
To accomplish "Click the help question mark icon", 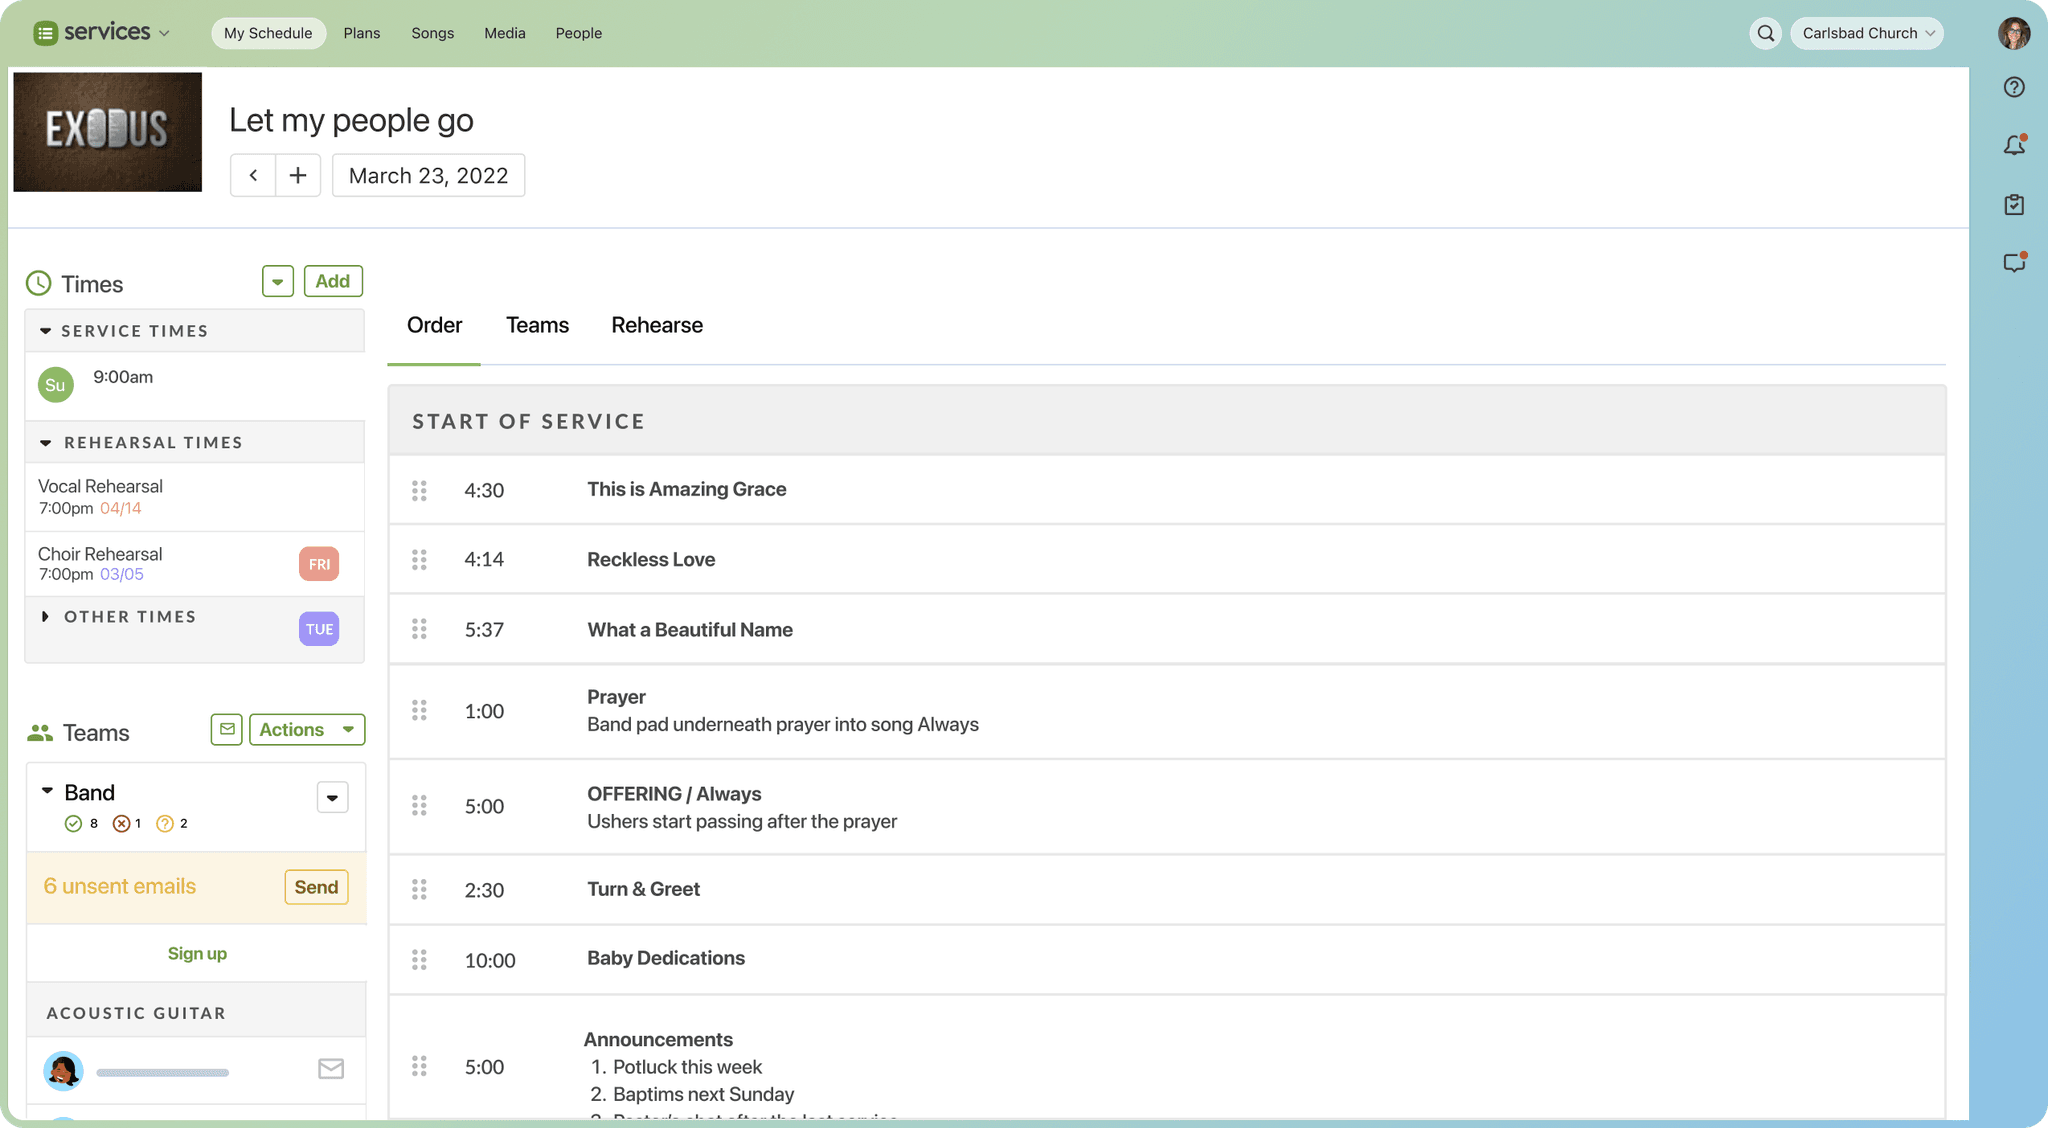I will click(2014, 87).
